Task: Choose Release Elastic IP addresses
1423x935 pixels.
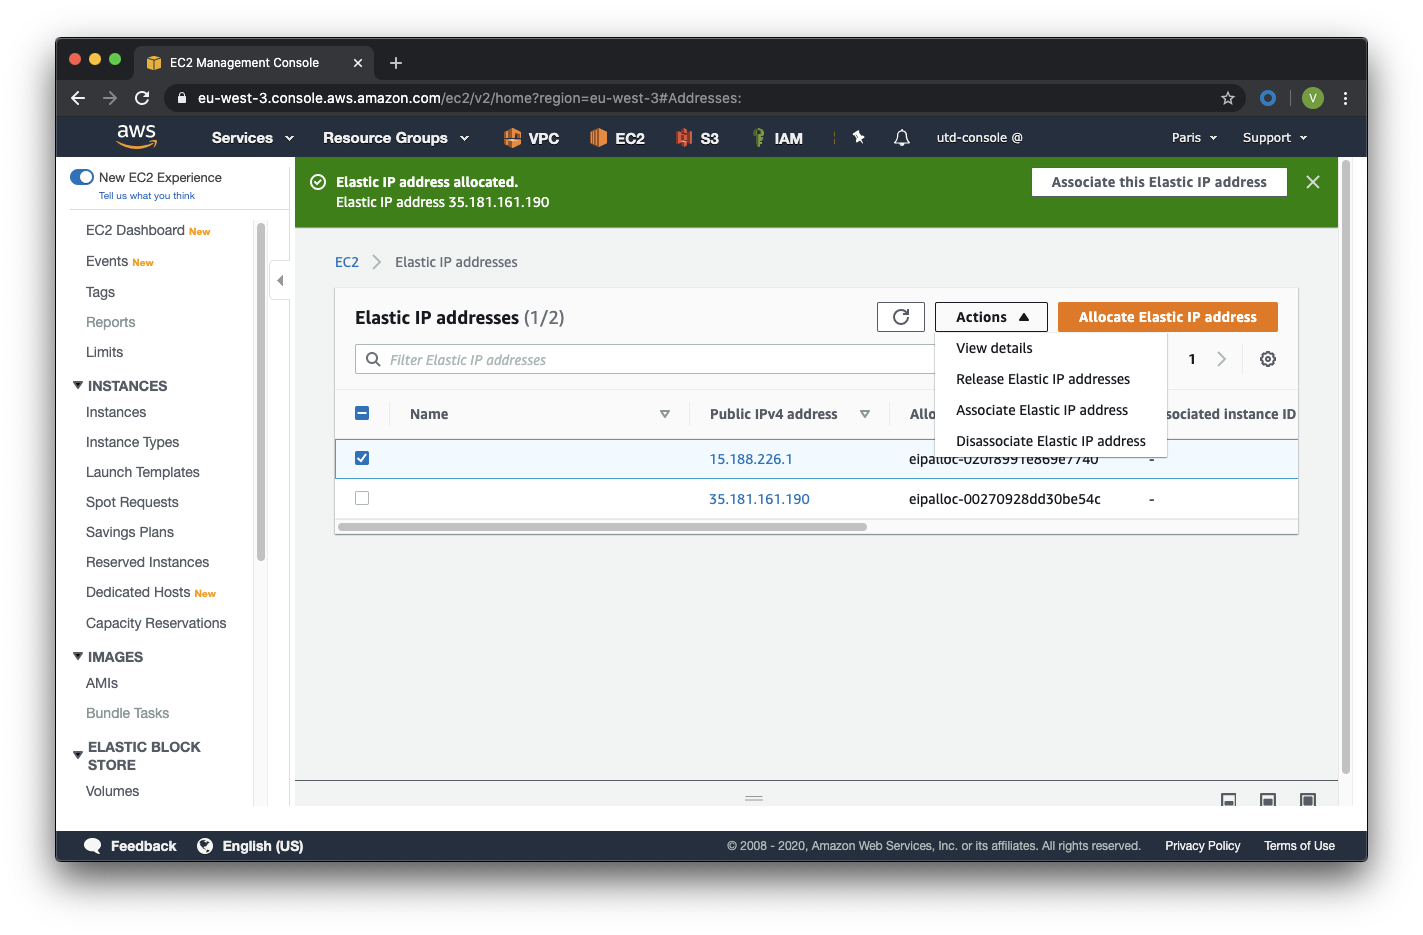Action: (1043, 379)
